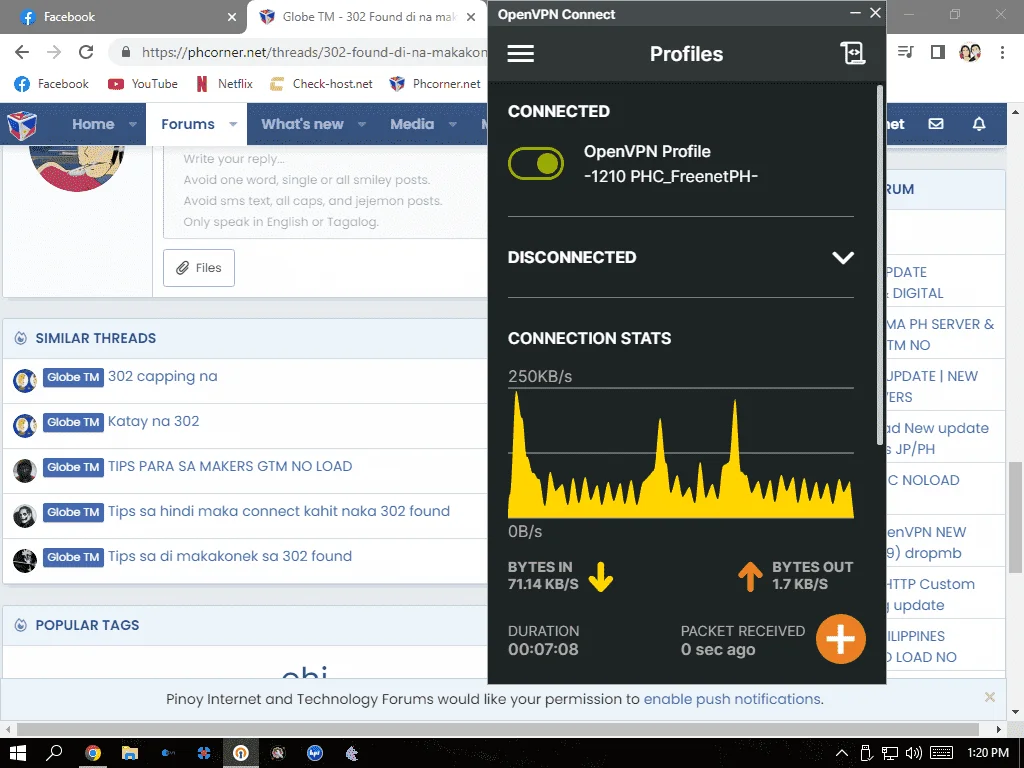1024x768 pixels.
Task: Click the import profile icon in OpenVPN
Action: 852,53
